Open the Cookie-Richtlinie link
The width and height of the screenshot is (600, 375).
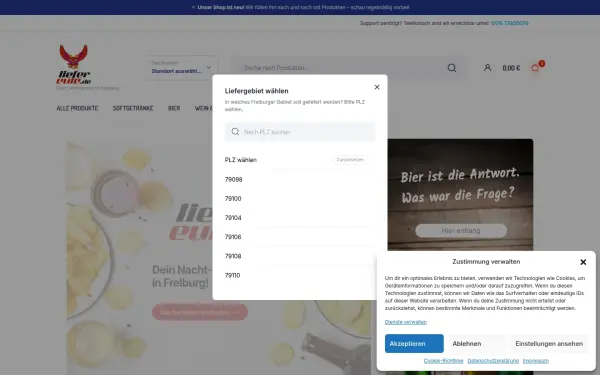(443, 361)
